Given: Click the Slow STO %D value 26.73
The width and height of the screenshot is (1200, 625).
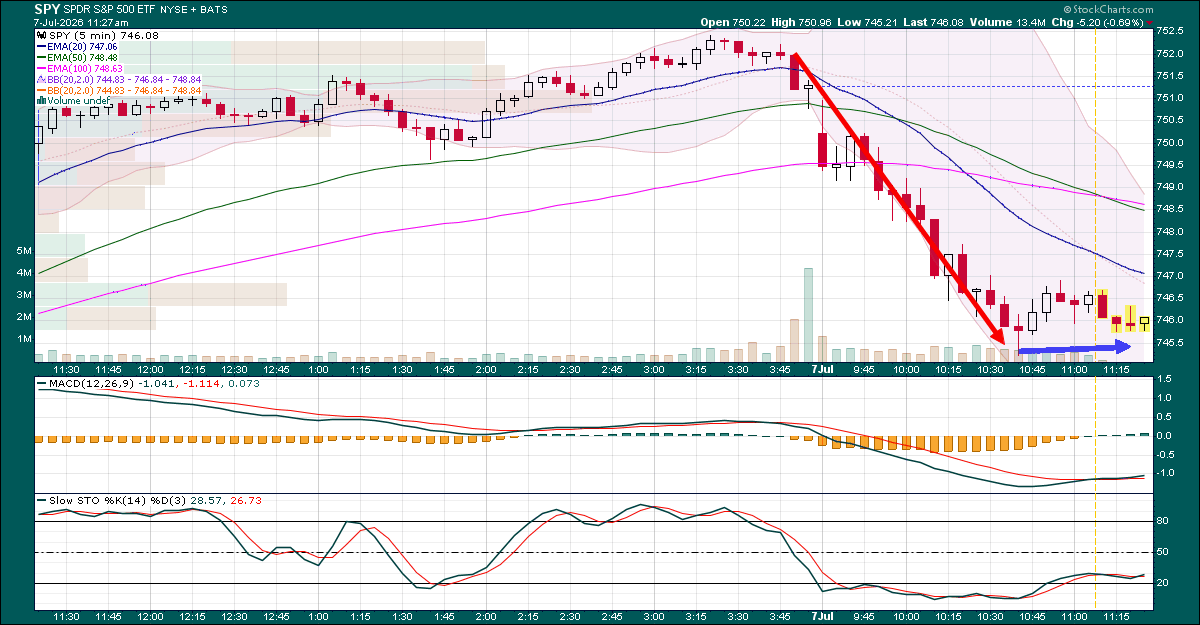Looking at the screenshot, I should point(246,499).
